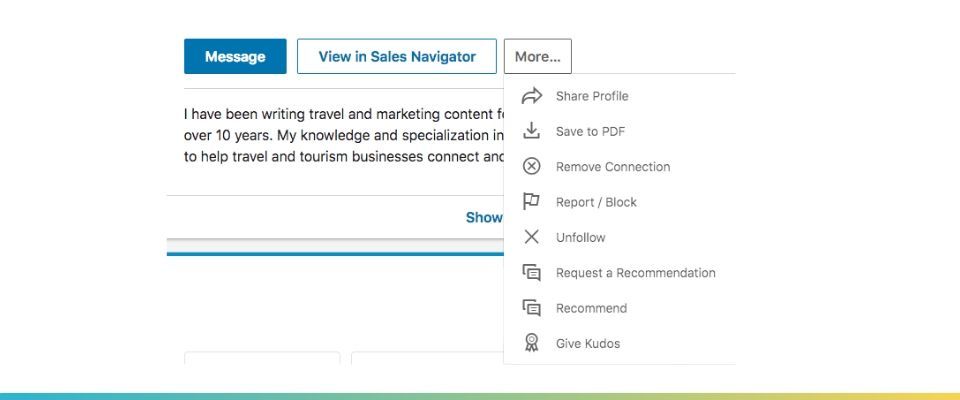Click the Give Kudos ribbon icon
This screenshot has height=400, width=960.
pyautogui.click(x=531, y=343)
